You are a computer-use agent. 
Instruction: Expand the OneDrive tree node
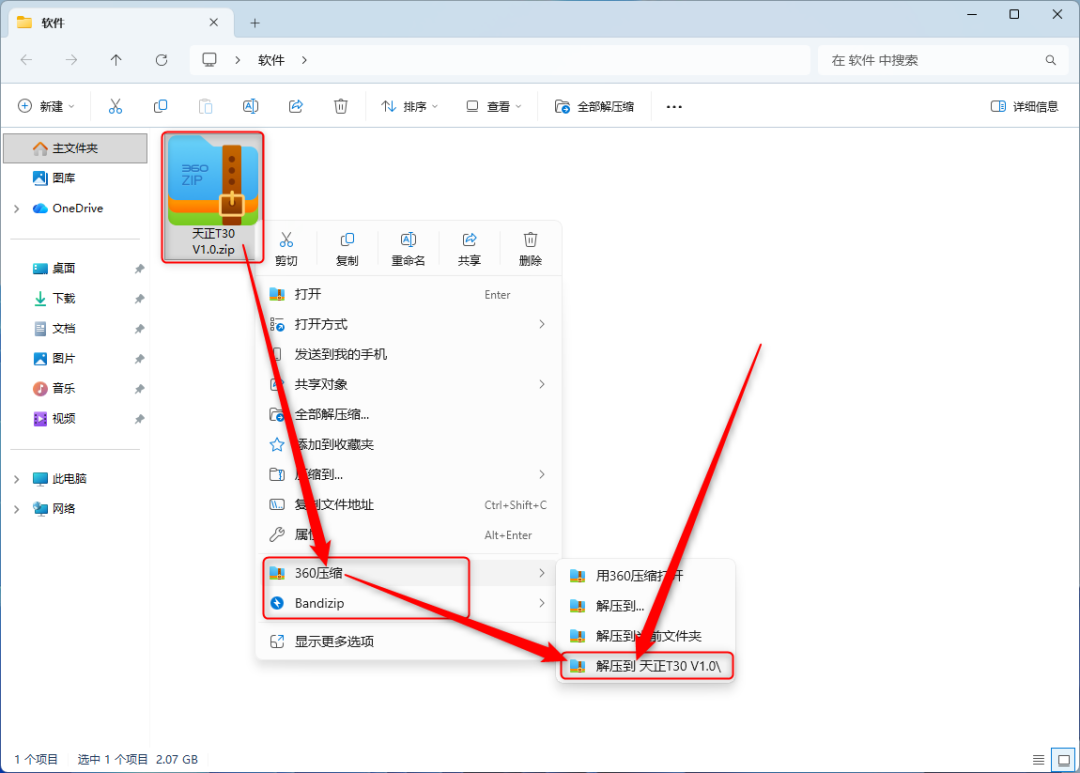(17, 208)
